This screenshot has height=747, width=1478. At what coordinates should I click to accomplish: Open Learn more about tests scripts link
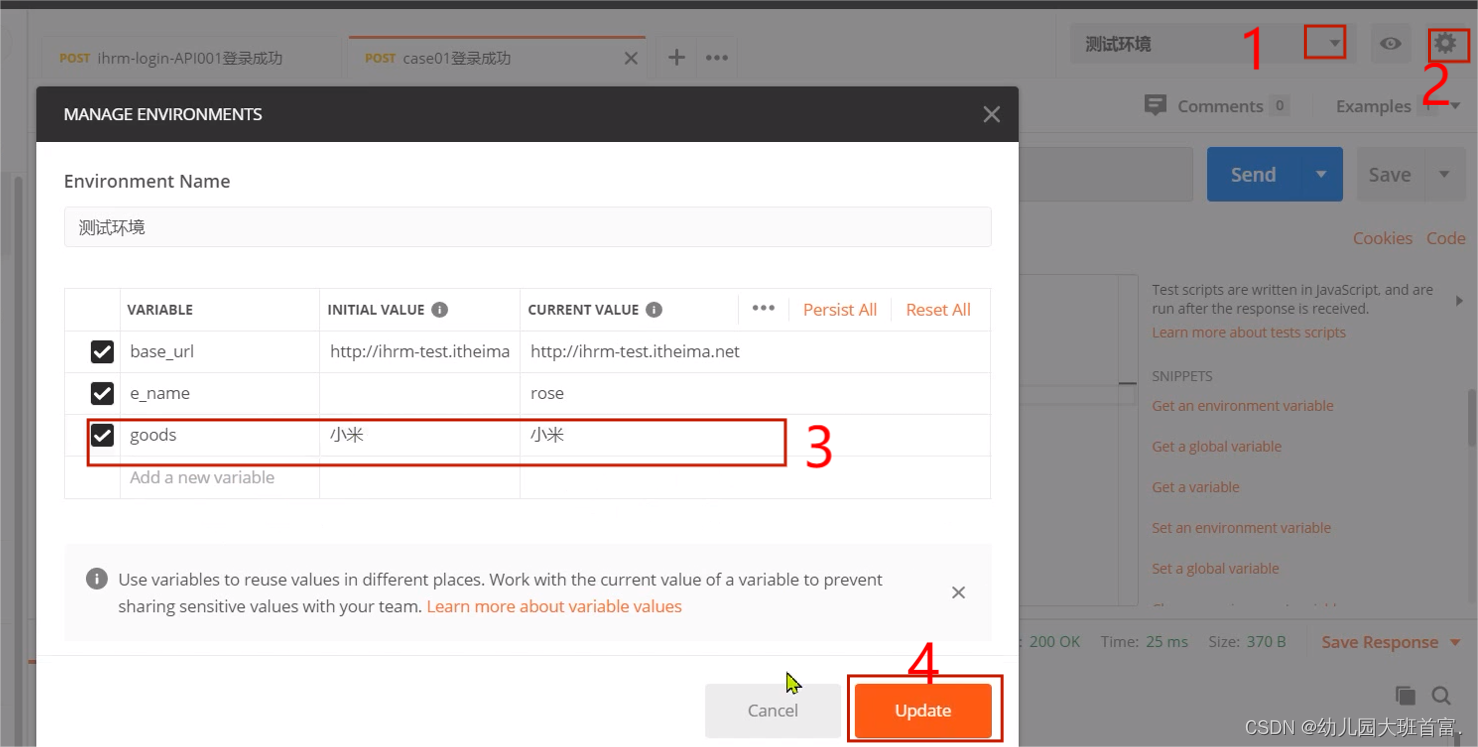(1249, 332)
